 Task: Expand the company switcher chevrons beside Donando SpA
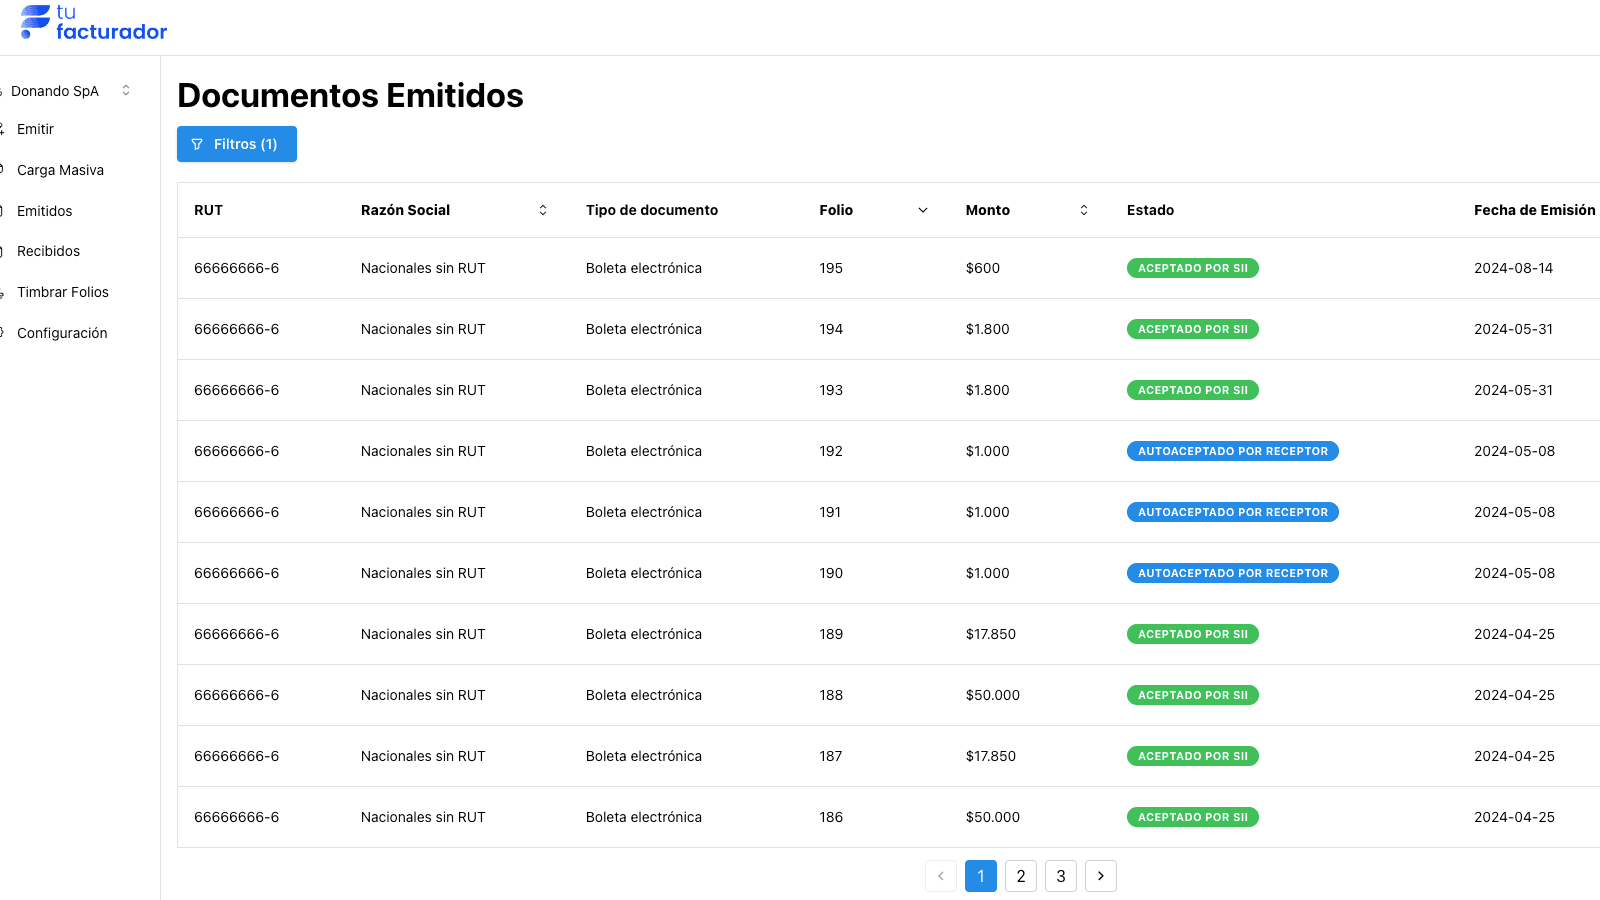pos(125,90)
